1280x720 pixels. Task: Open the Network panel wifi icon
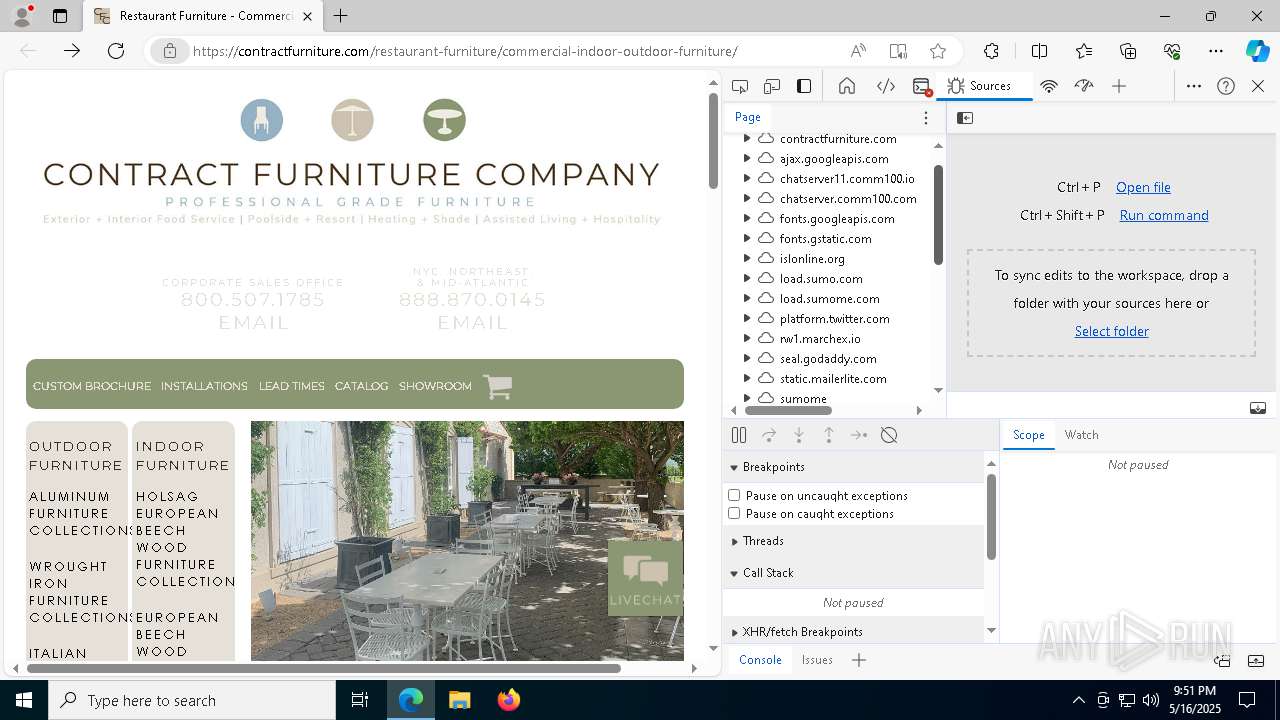(x=1049, y=86)
